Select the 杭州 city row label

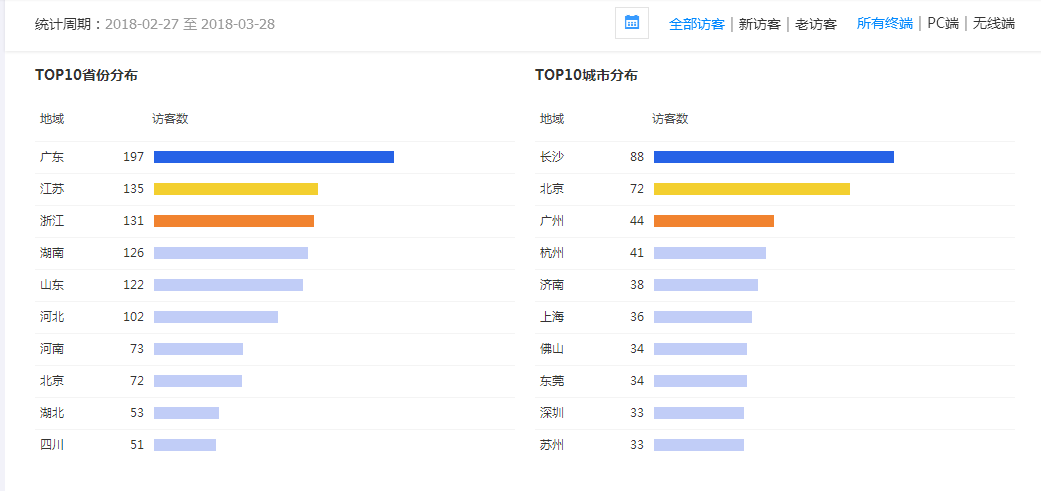pyautogui.click(x=552, y=253)
